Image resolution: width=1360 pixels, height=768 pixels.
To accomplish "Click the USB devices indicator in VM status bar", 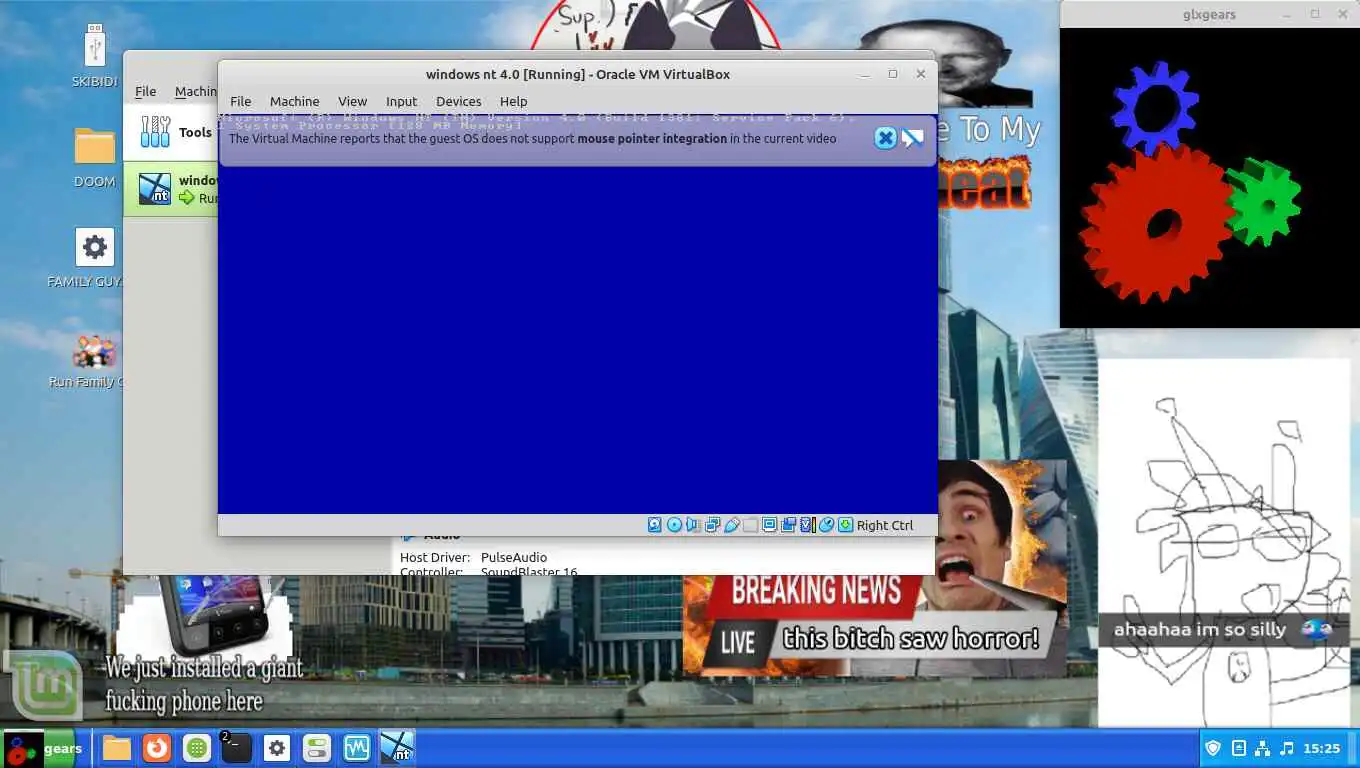I will point(731,525).
